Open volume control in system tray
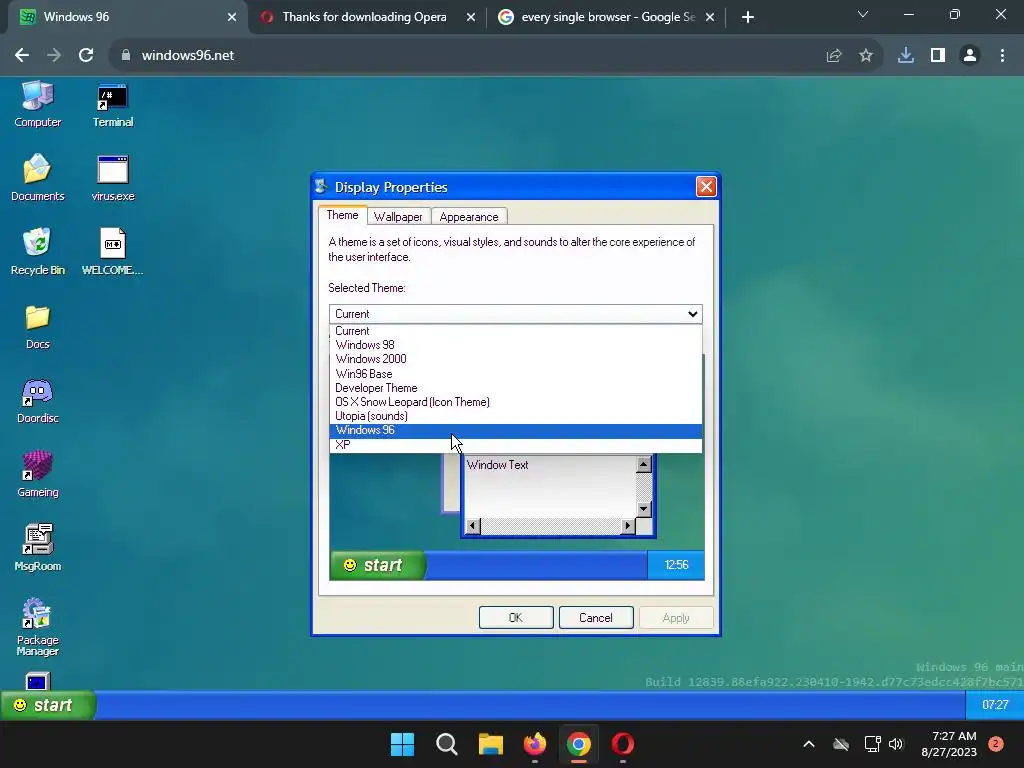The height and width of the screenshot is (768, 1024). (896, 744)
